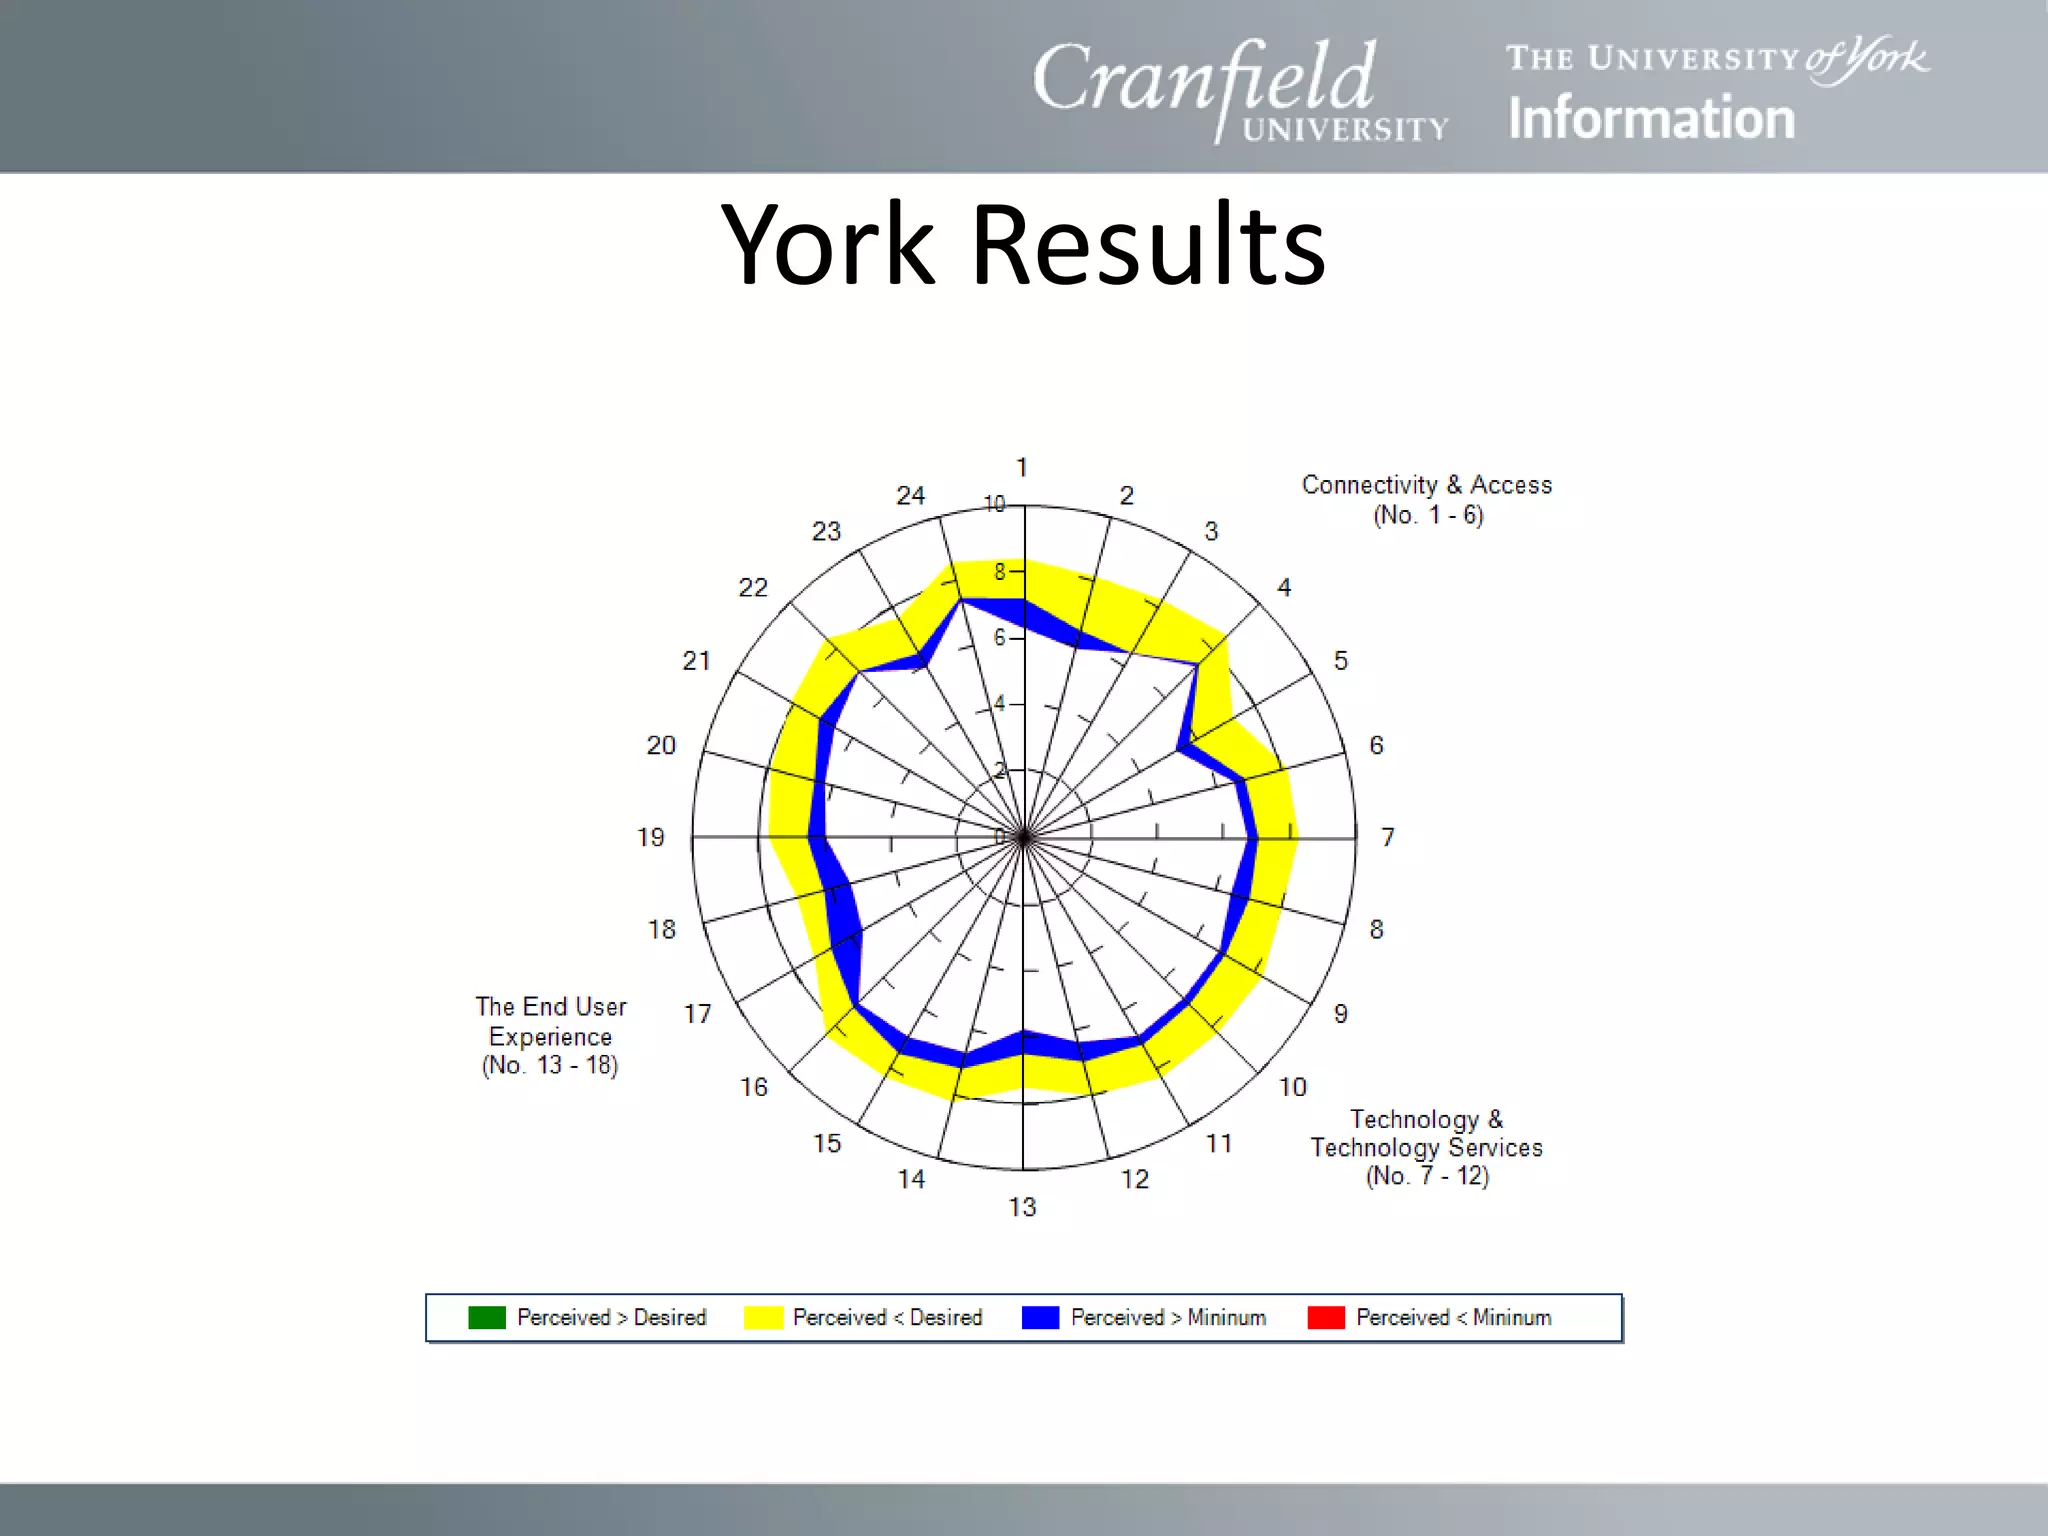
Task: Click radar axis label 2
Action: [x=1127, y=495]
